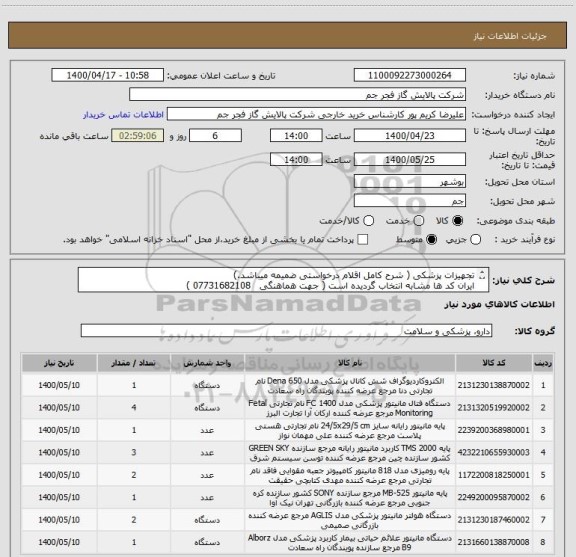Click the AGLIS holter monitor item name

click(350, 520)
